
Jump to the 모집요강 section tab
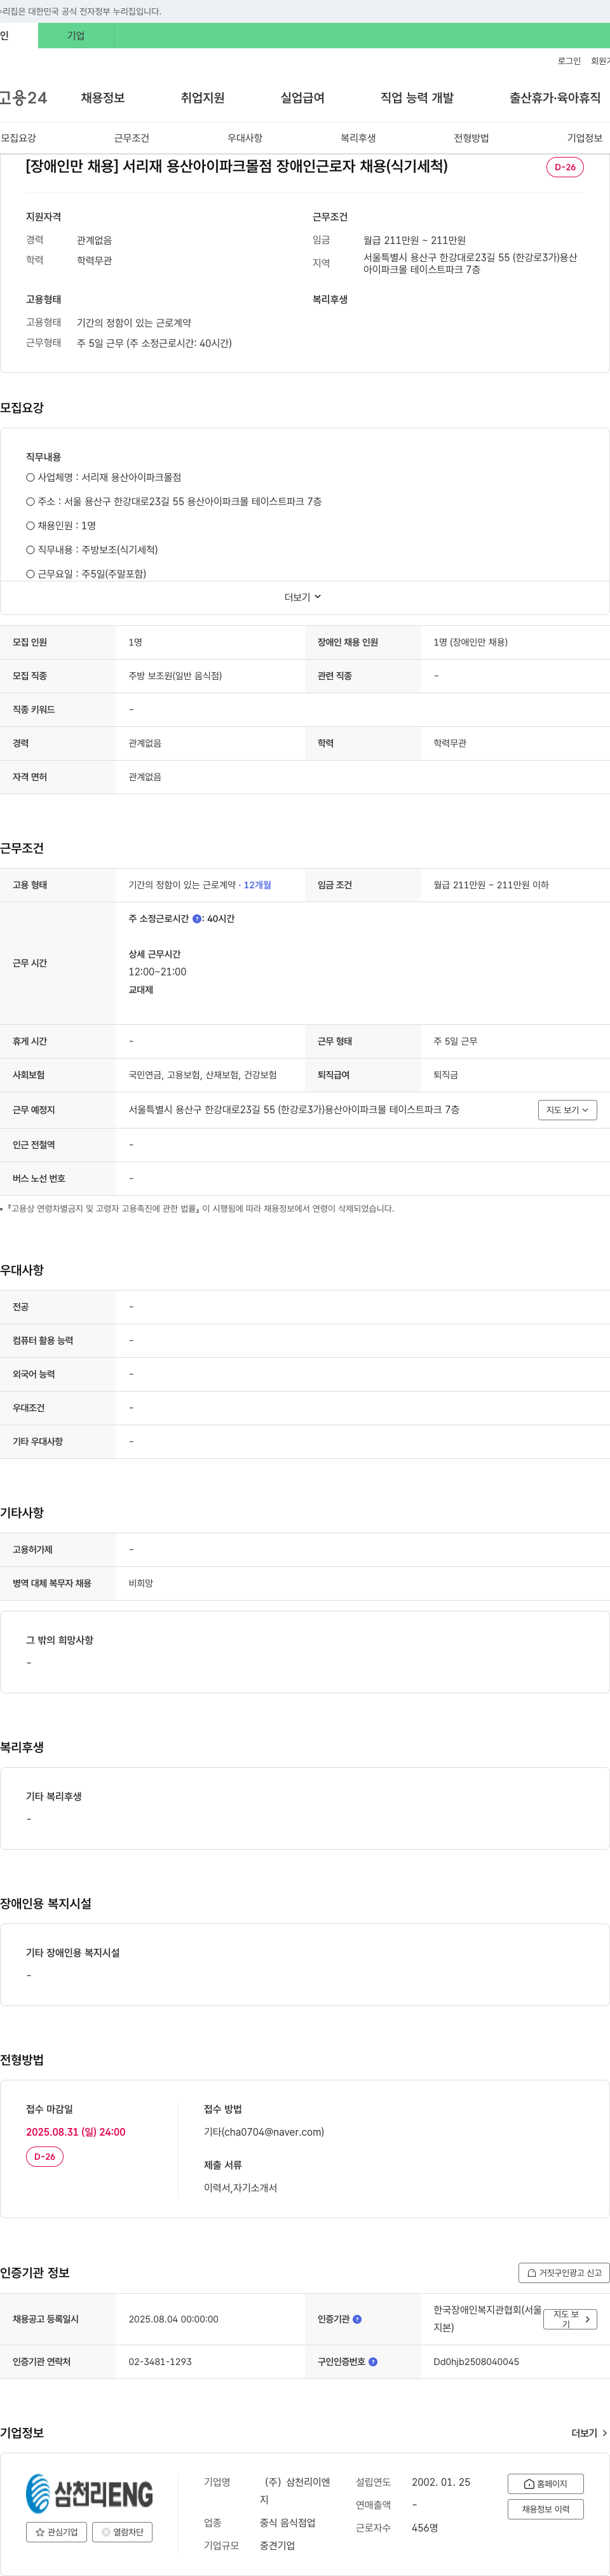[x=18, y=138]
